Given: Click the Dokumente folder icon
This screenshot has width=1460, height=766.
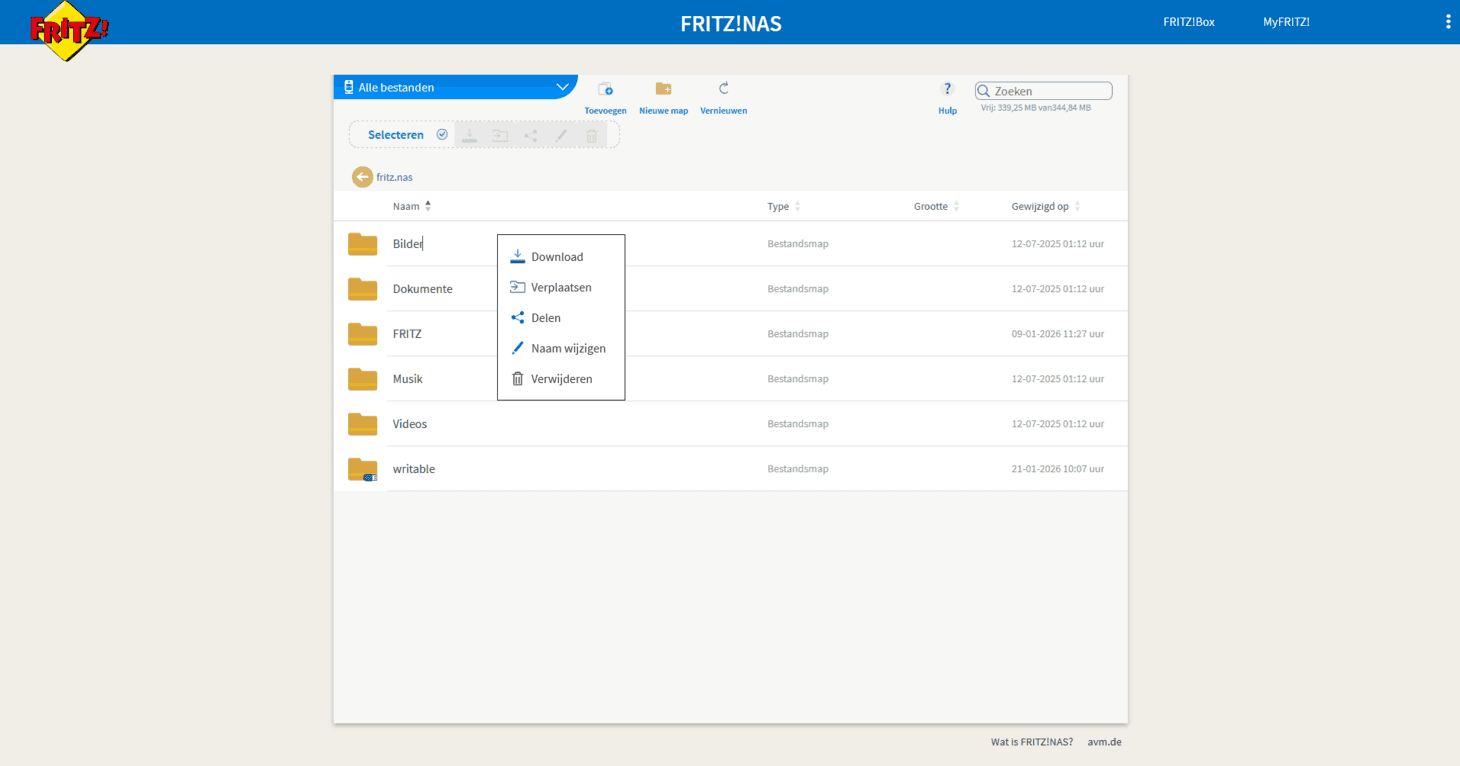Looking at the screenshot, I should [362, 289].
